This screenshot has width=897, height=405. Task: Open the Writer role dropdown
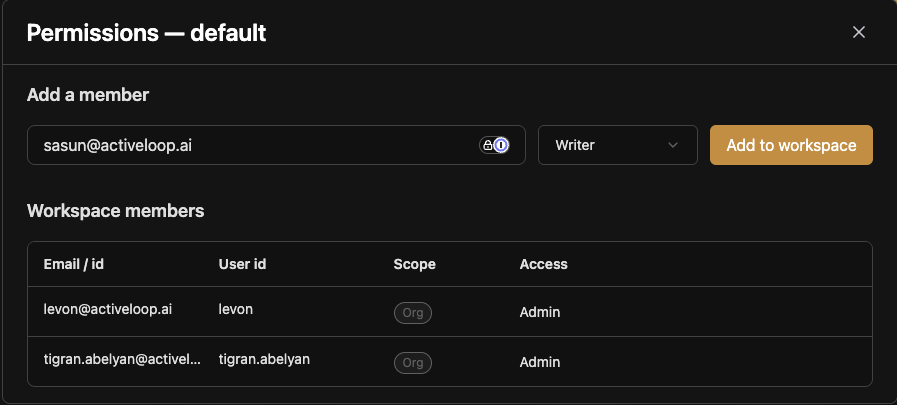(617, 145)
